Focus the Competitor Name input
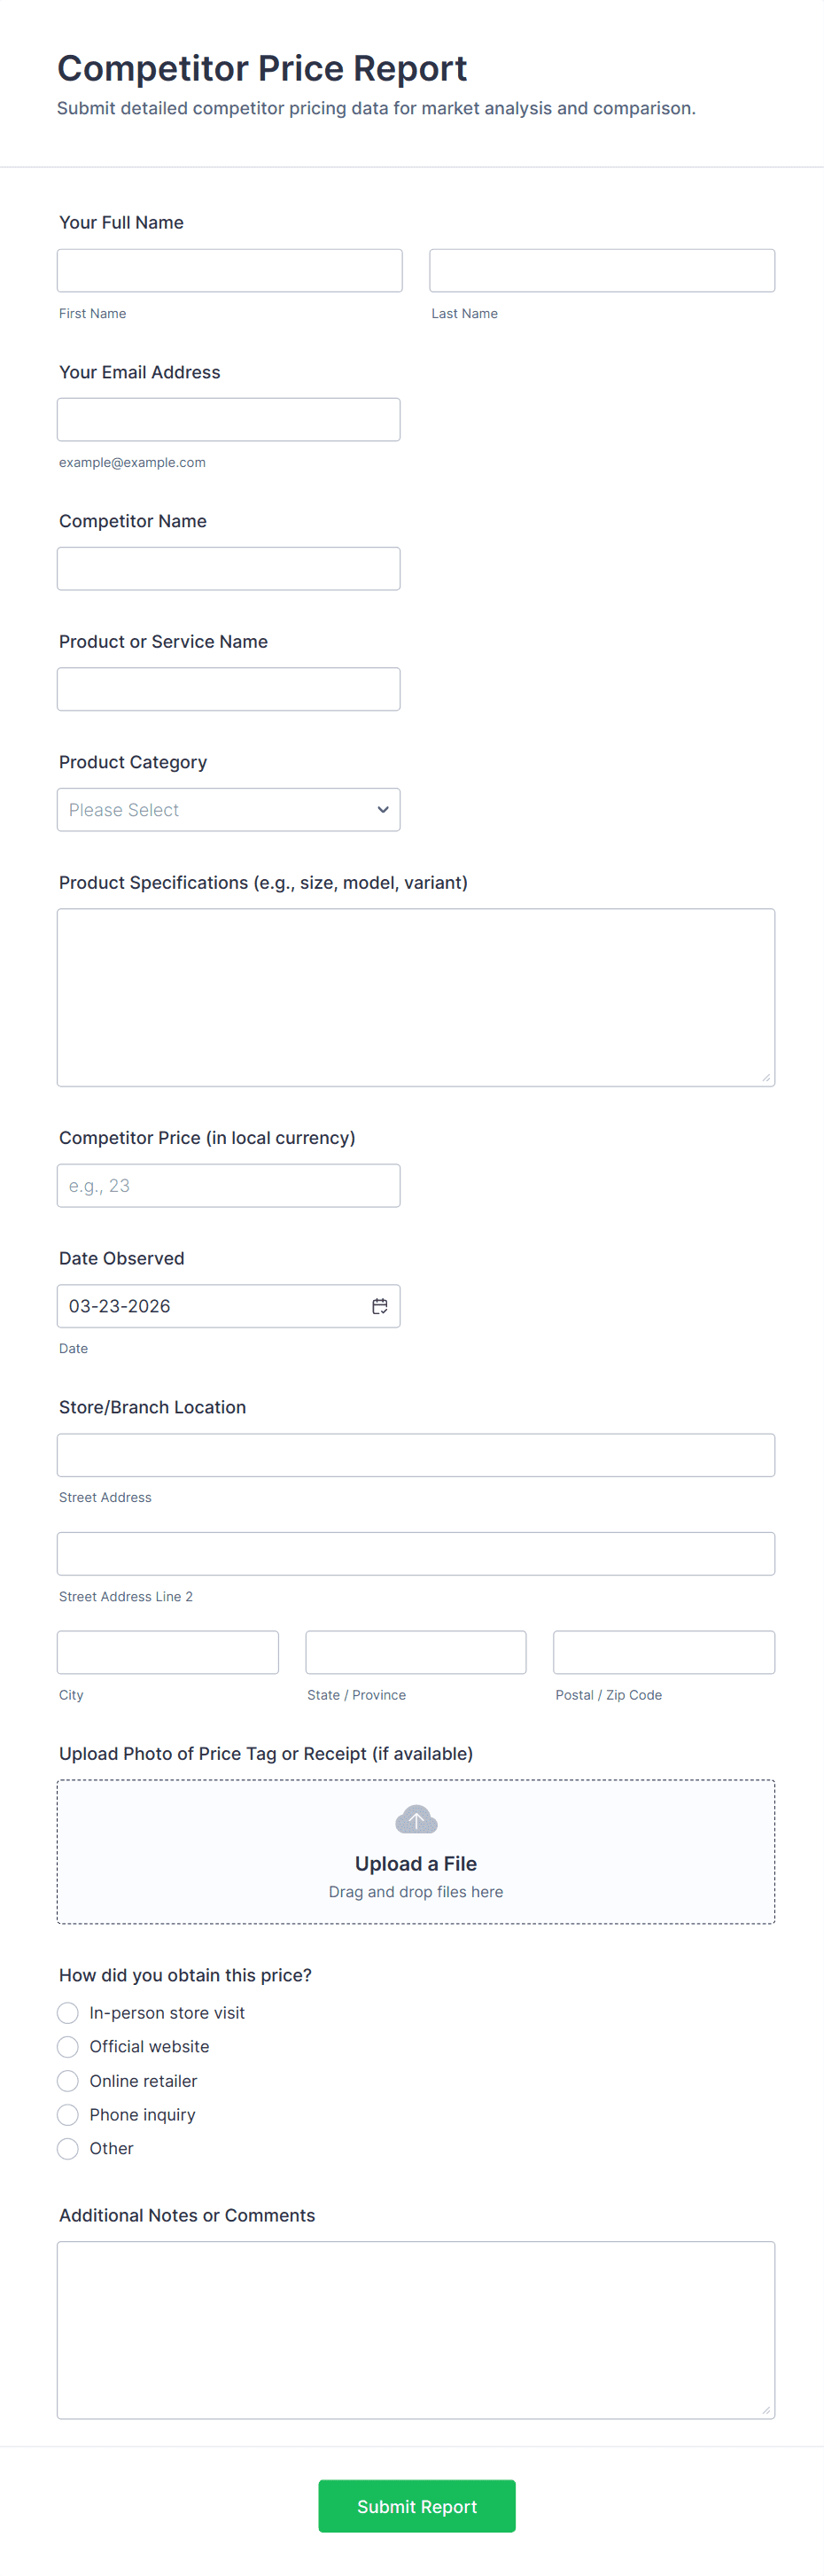The width and height of the screenshot is (824, 2576). tap(229, 569)
